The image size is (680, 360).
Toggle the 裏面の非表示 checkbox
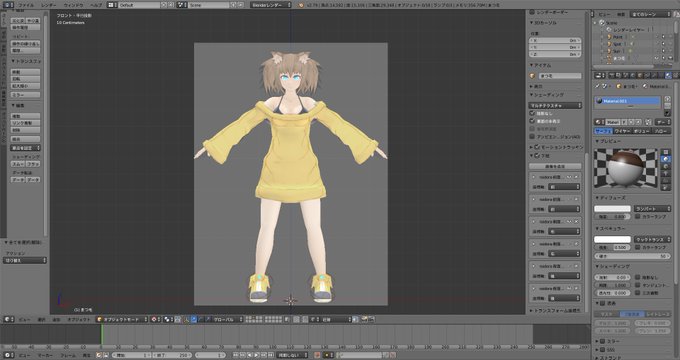click(533, 121)
